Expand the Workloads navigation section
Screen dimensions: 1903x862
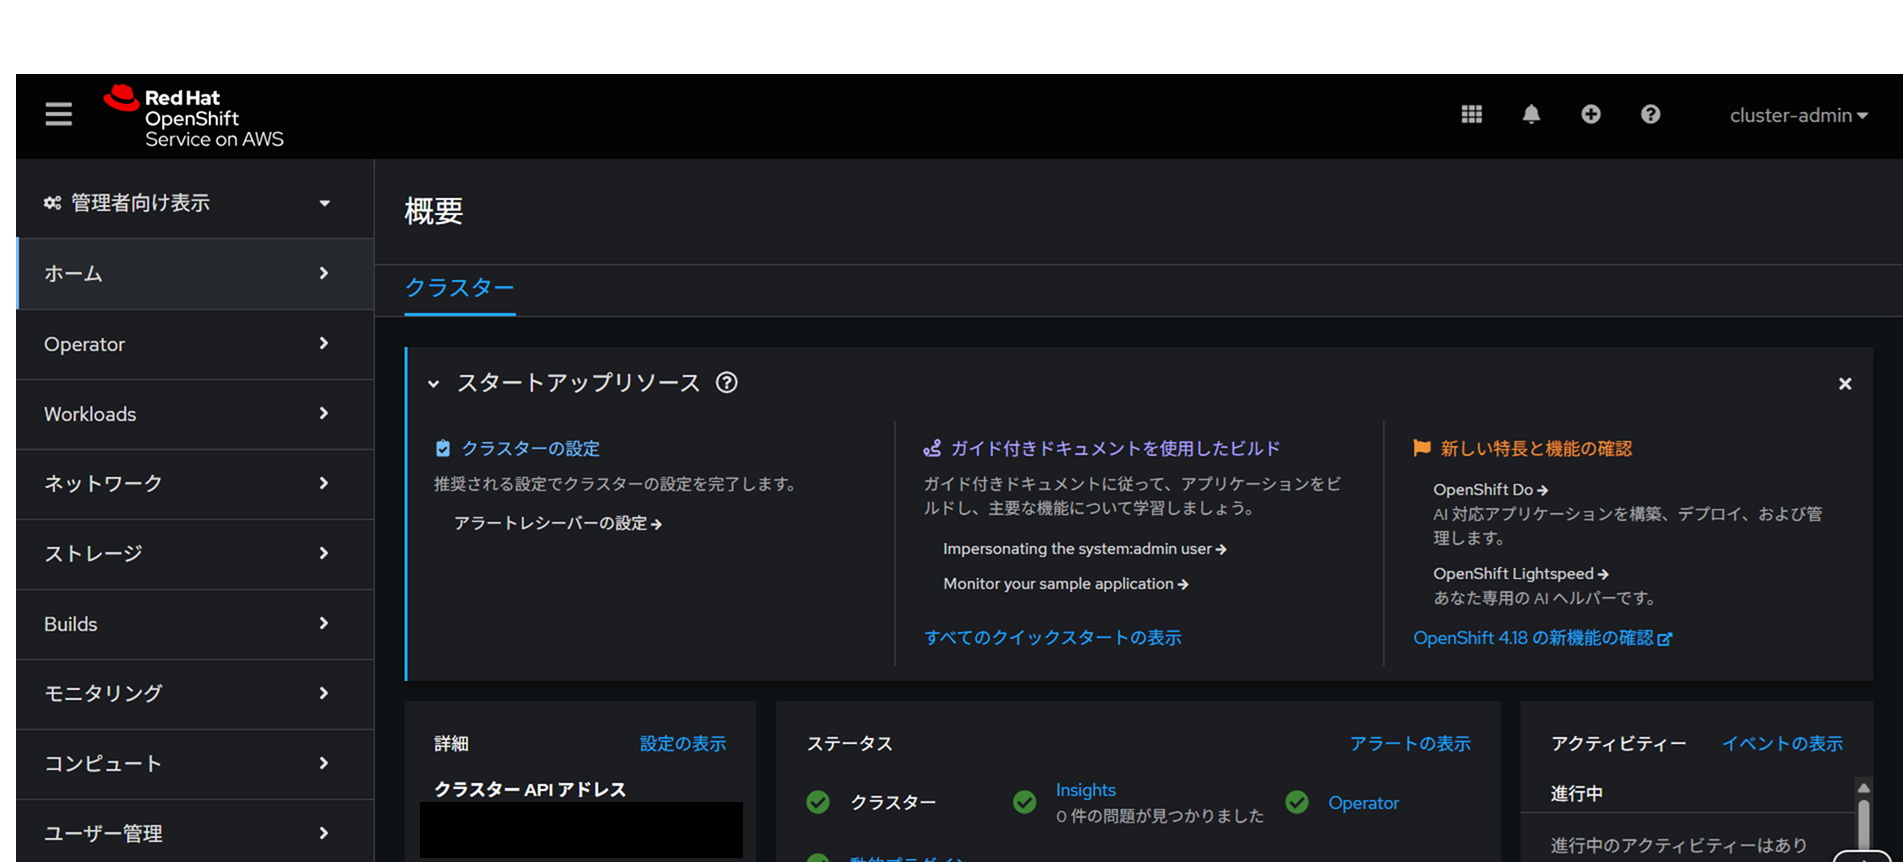(188, 414)
